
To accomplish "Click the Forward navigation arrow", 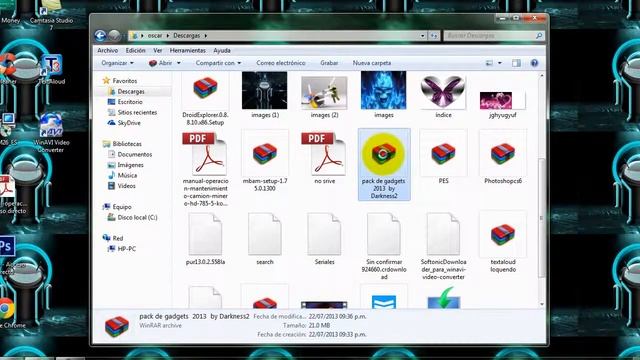I will coord(114,36).
